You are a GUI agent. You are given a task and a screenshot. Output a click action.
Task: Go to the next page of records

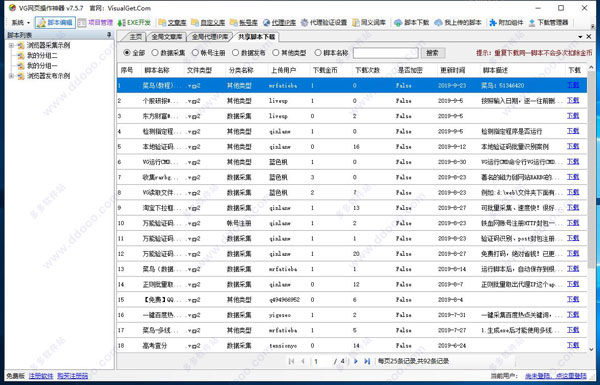[356, 361]
